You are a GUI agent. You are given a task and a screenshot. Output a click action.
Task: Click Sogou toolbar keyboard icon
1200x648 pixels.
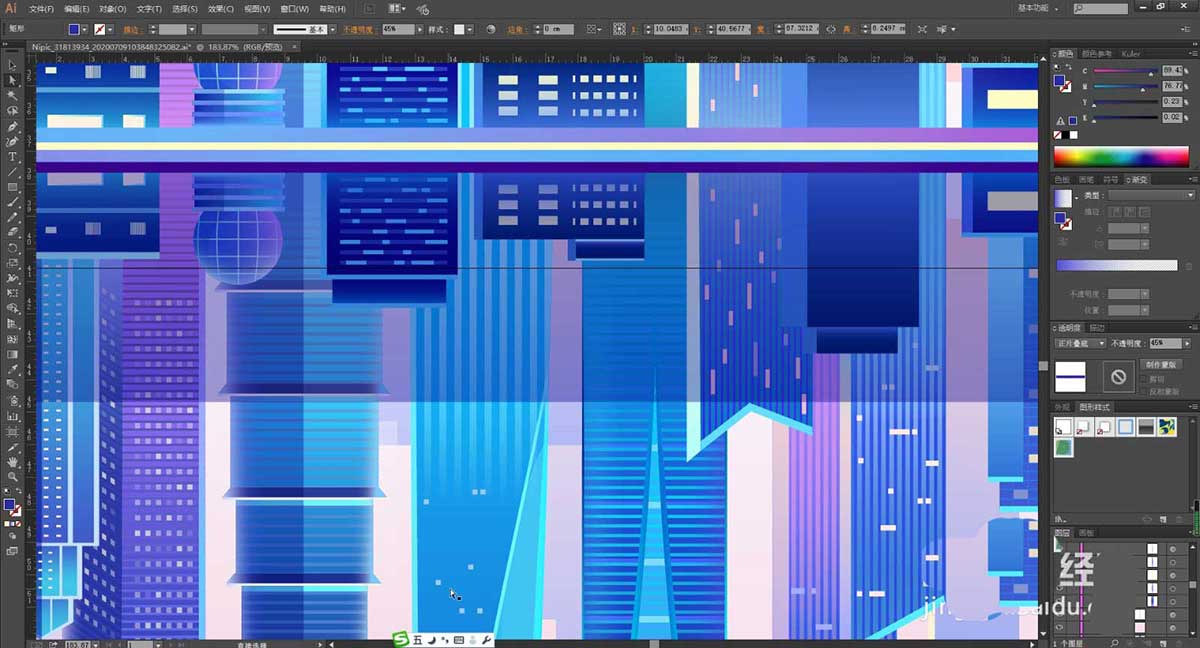click(x=458, y=639)
